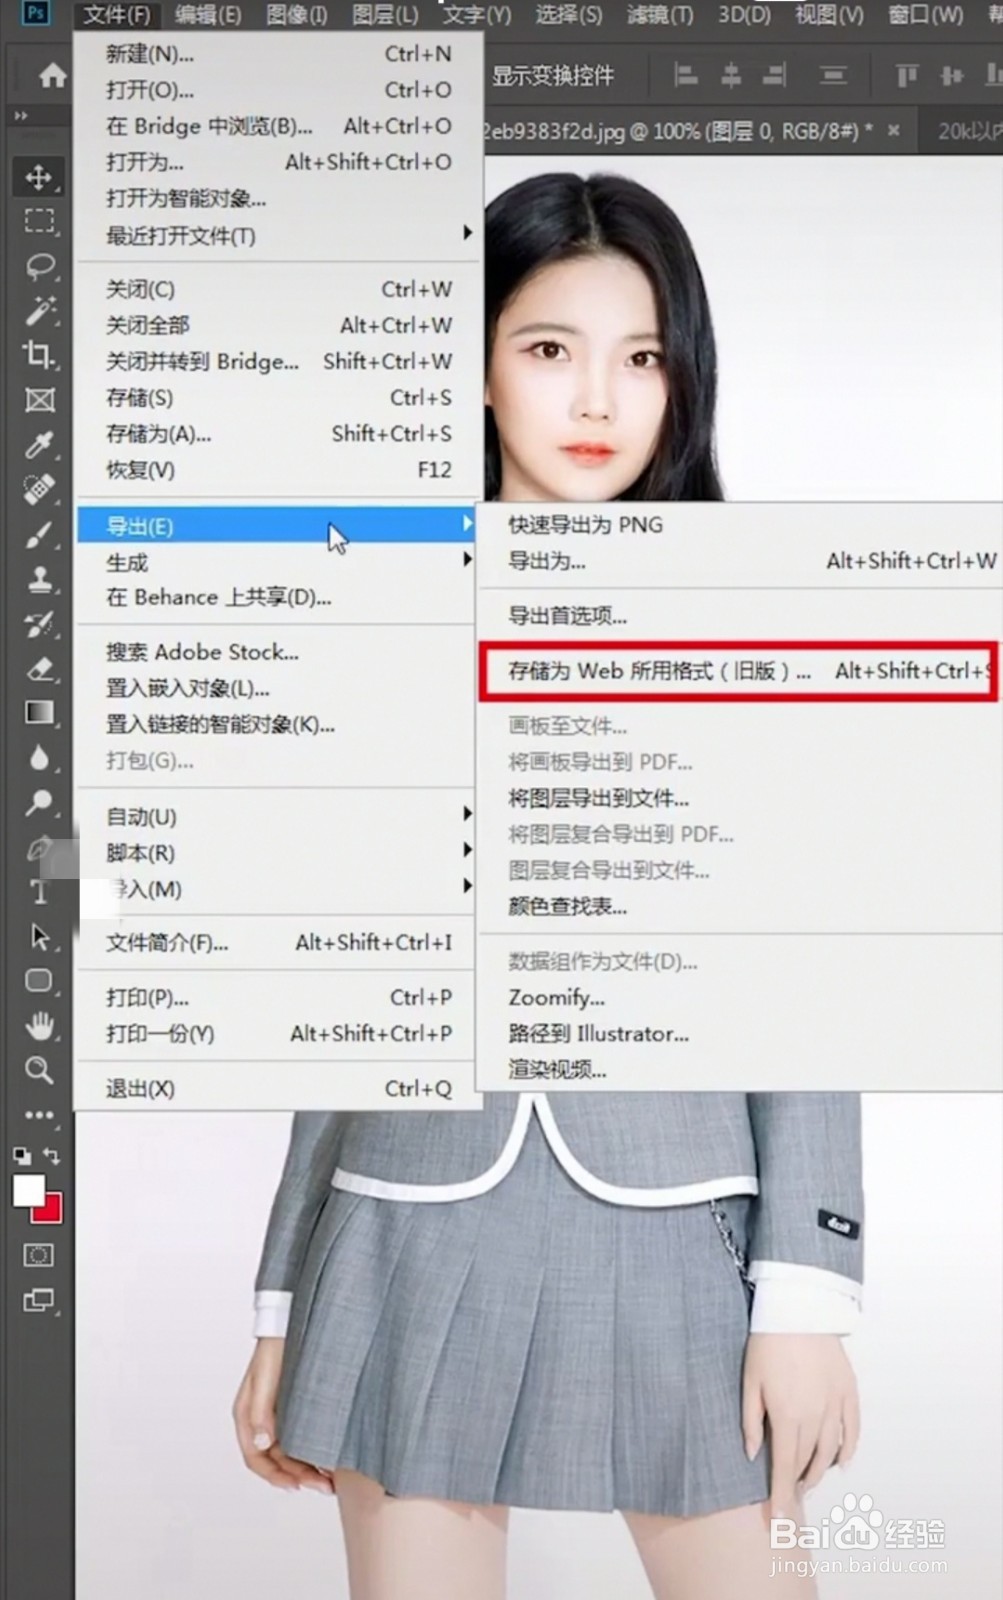The width and height of the screenshot is (1003, 1600).
Task: Click the Home icon in options bar
Action: (x=52, y=75)
